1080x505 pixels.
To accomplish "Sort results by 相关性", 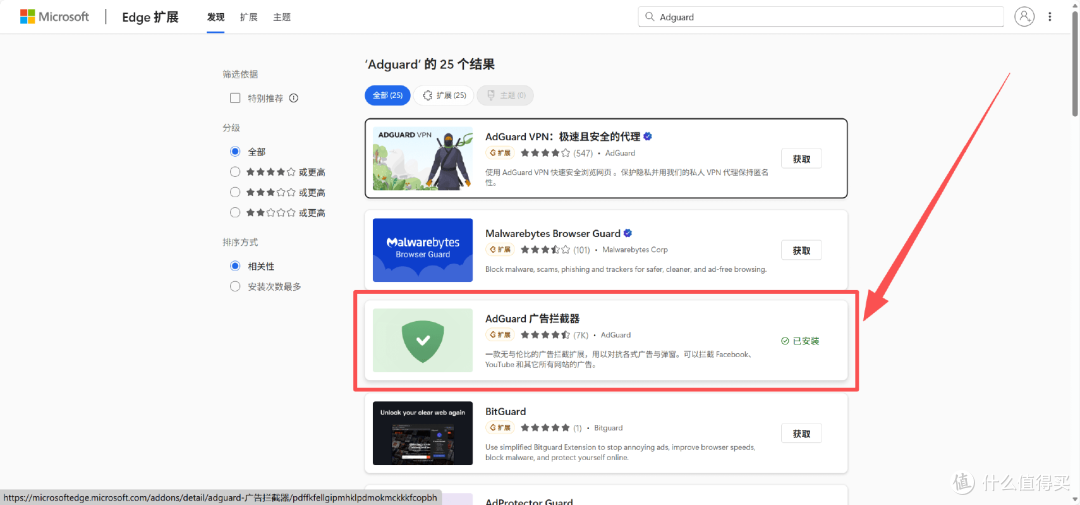I will [x=235, y=266].
